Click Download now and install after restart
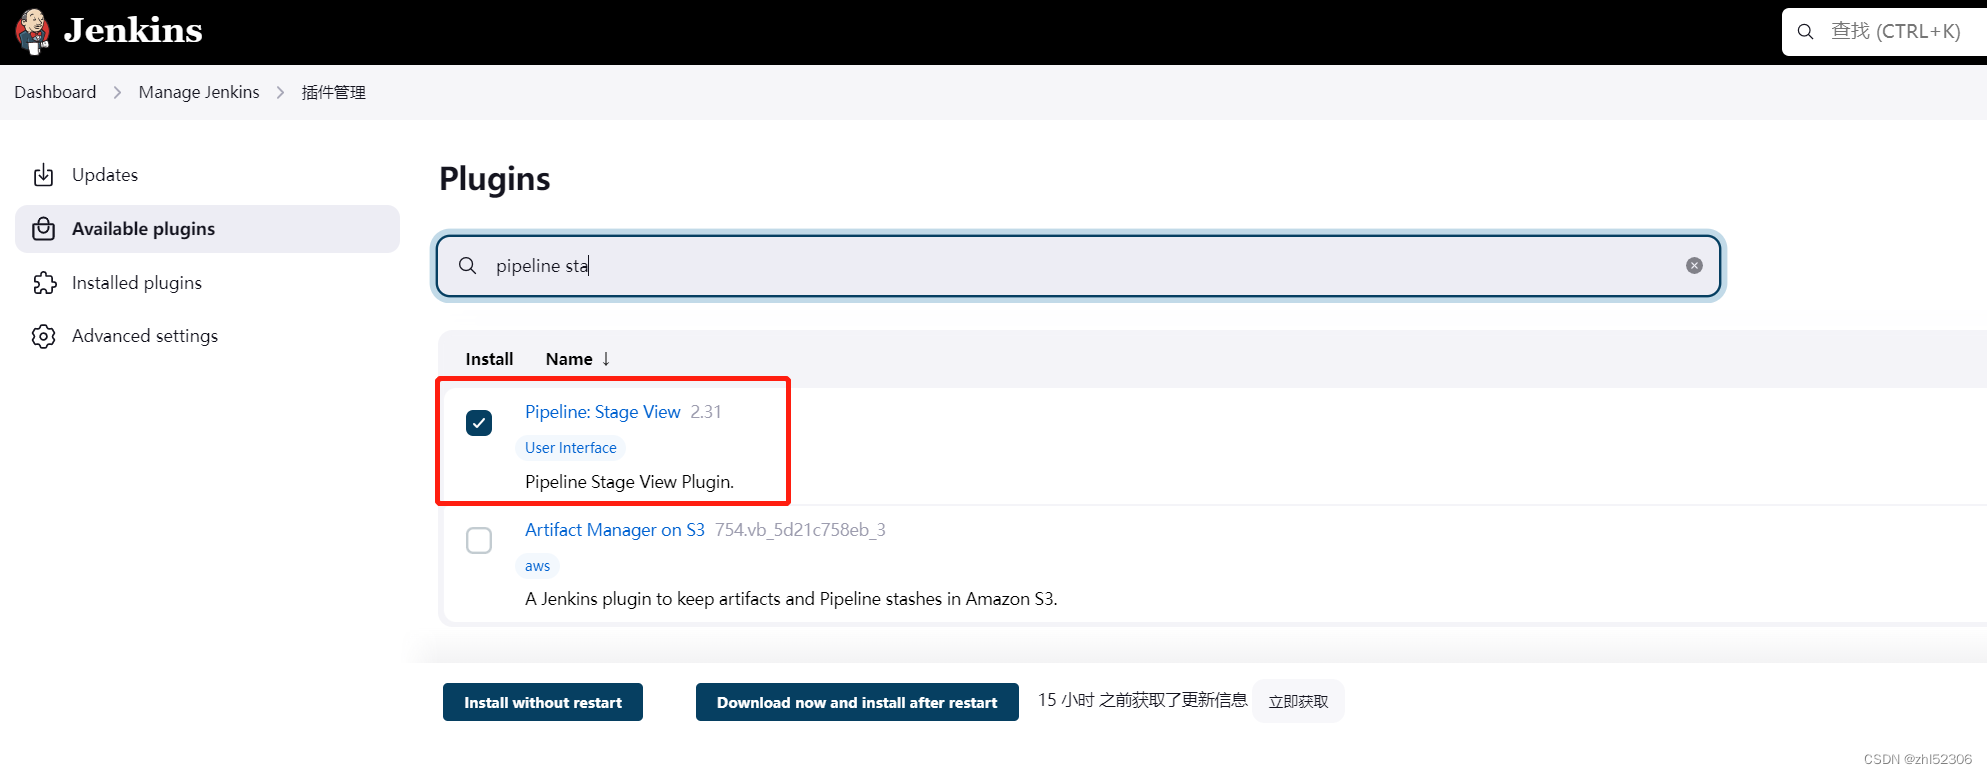 [x=857, y=702]
